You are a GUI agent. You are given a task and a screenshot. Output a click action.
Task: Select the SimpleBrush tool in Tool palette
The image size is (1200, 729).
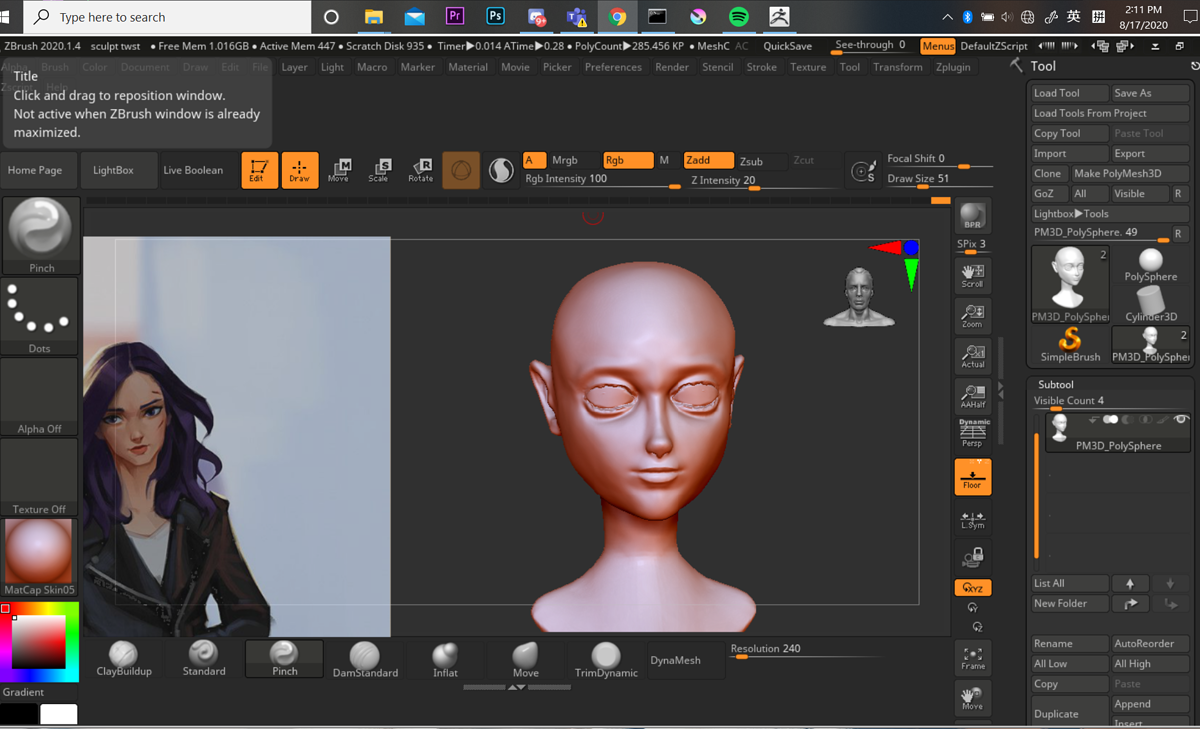click(1070, 345)
